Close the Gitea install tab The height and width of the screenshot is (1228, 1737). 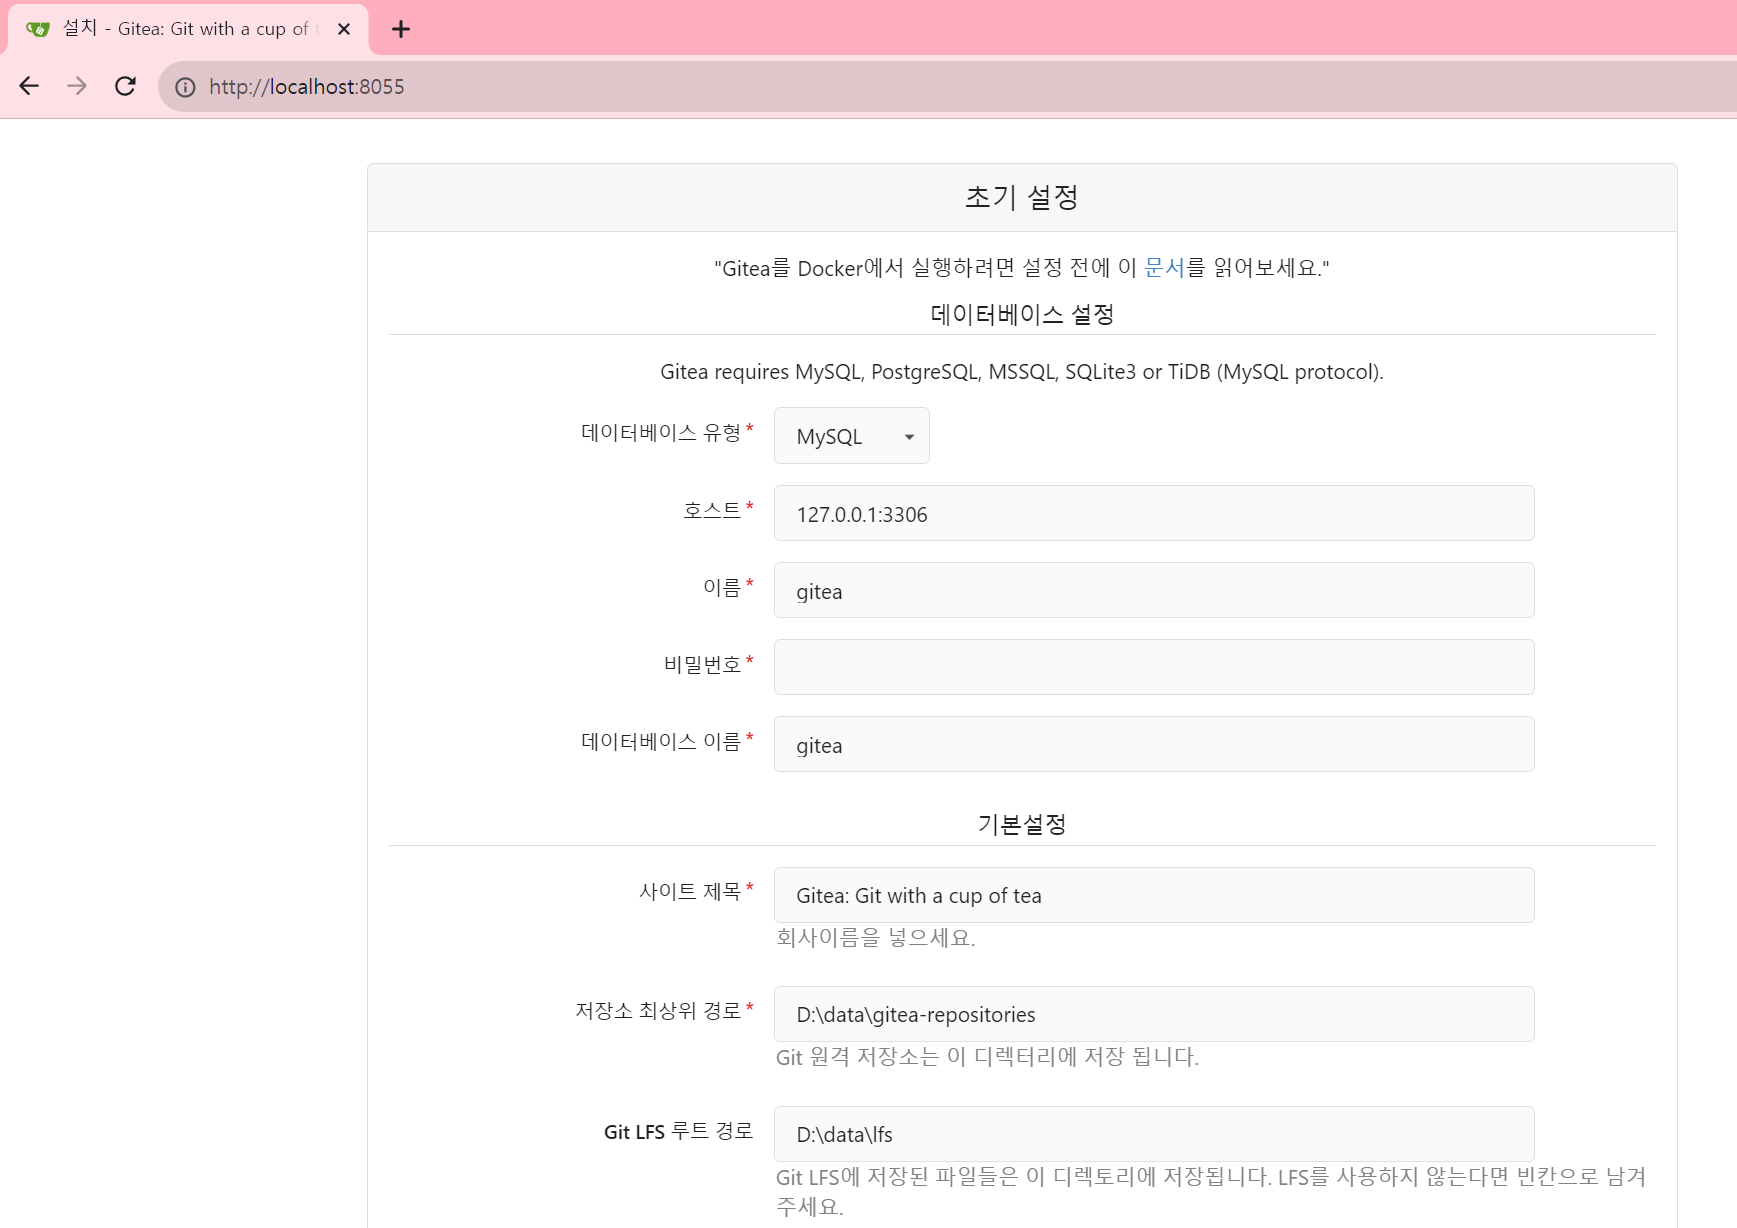344,29
